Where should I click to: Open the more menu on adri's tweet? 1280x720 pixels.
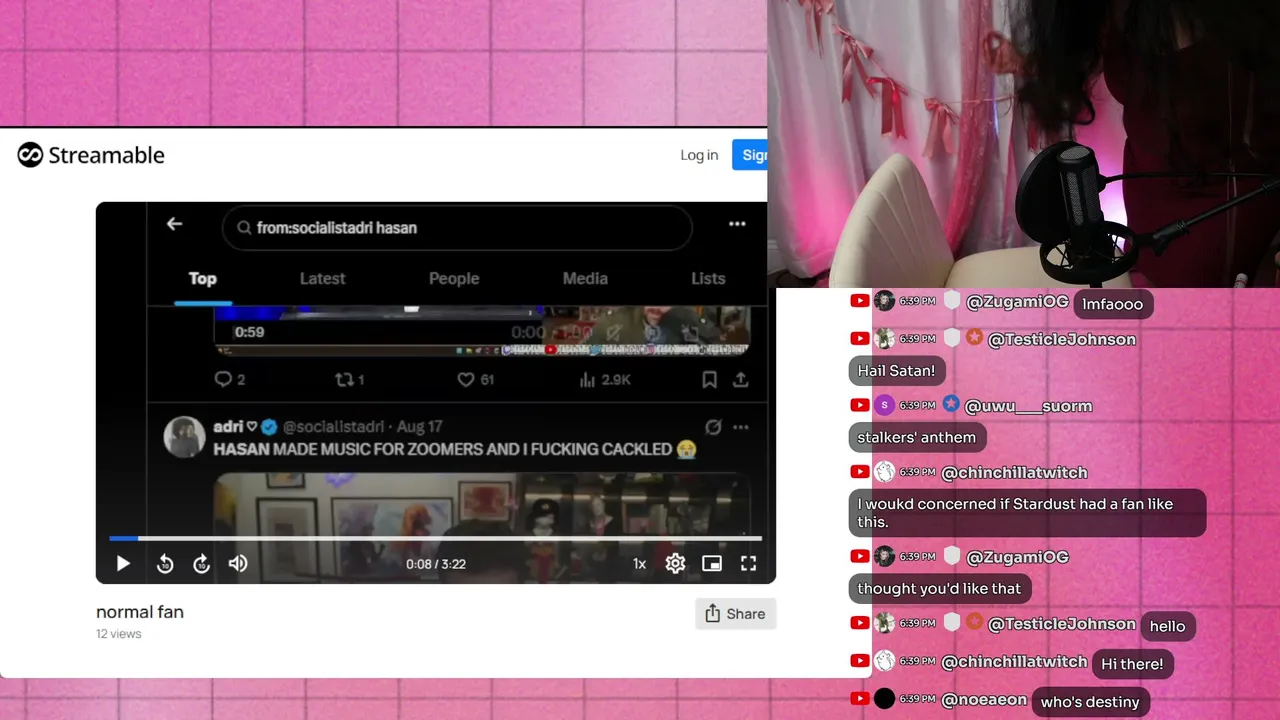[x=741, y=427]
